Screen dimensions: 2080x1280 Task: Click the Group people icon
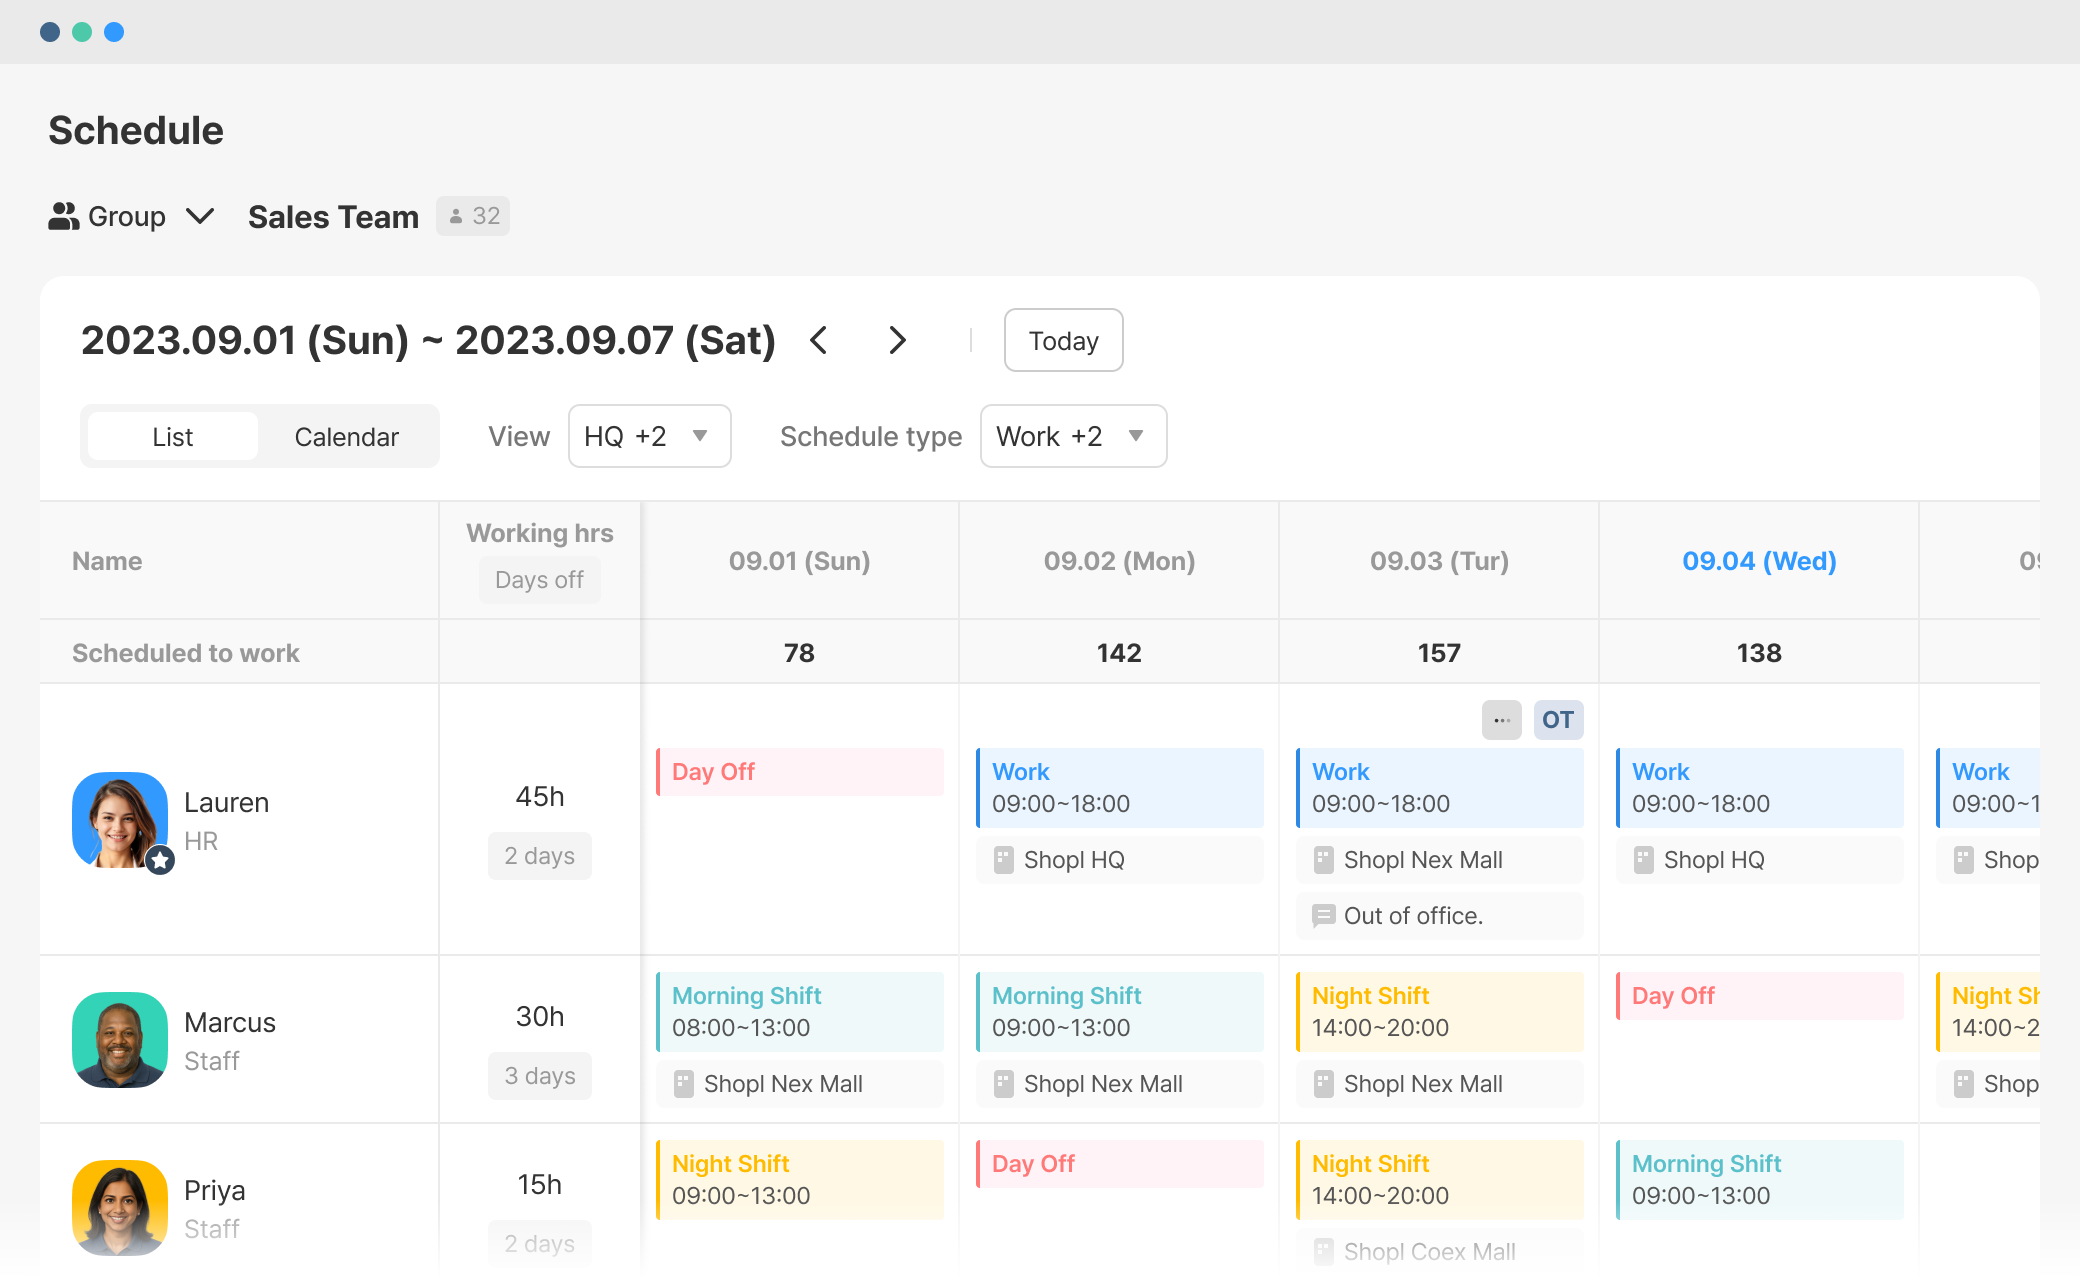(x=63, y=216)
